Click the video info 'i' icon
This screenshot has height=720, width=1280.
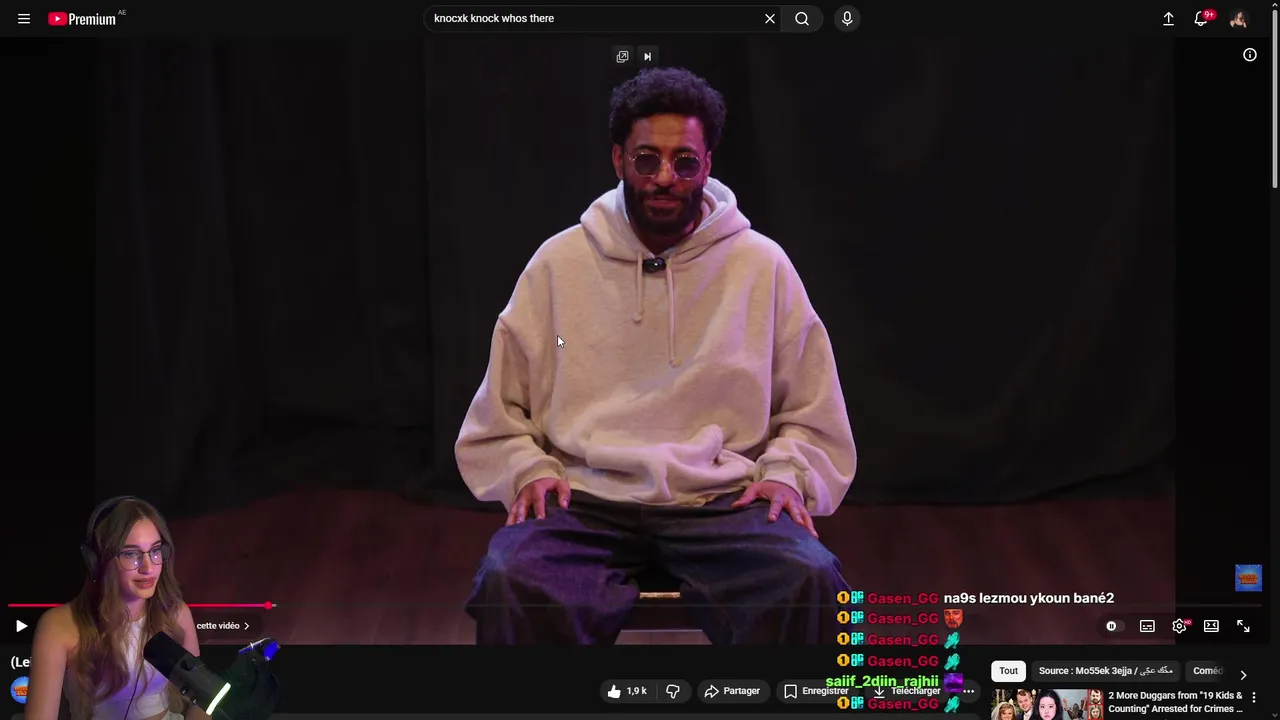pos(1250,55)
